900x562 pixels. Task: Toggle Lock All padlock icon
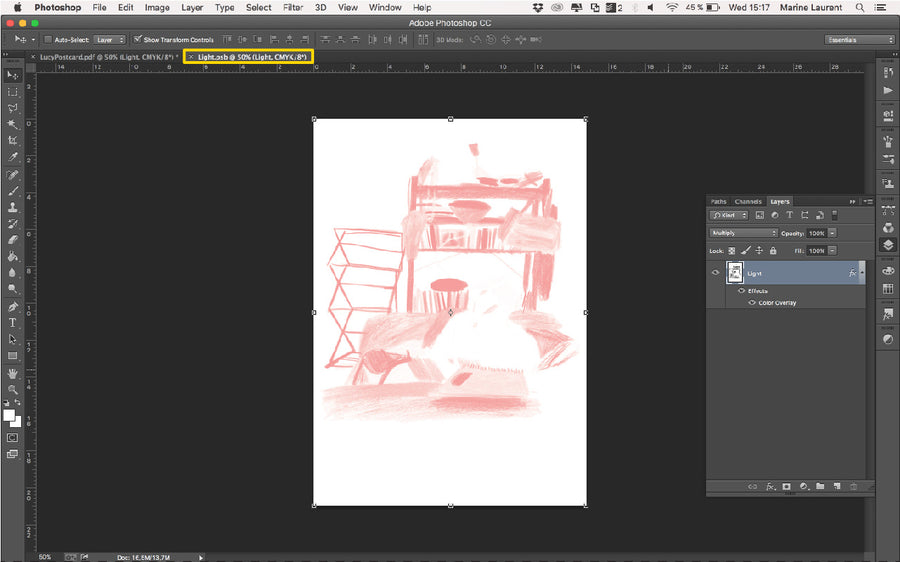coord(773,251)
